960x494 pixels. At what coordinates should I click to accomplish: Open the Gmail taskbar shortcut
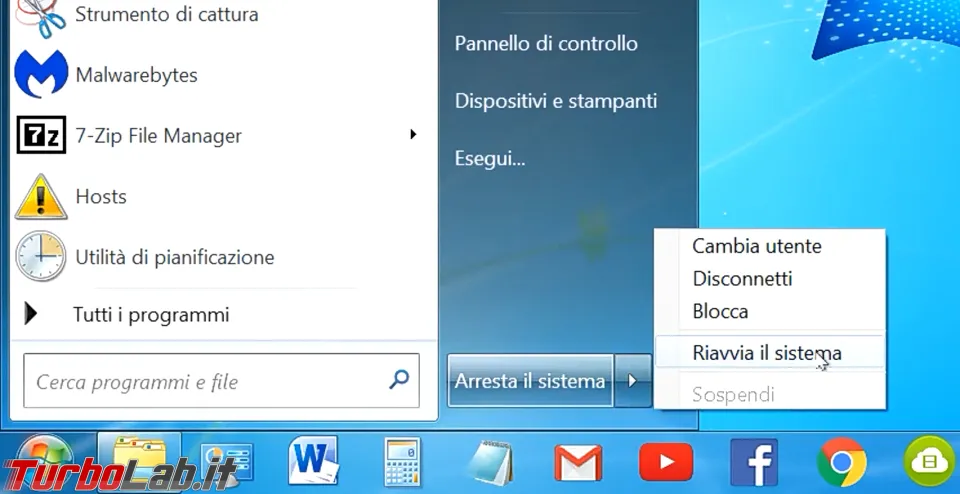(x=578, y=463)
